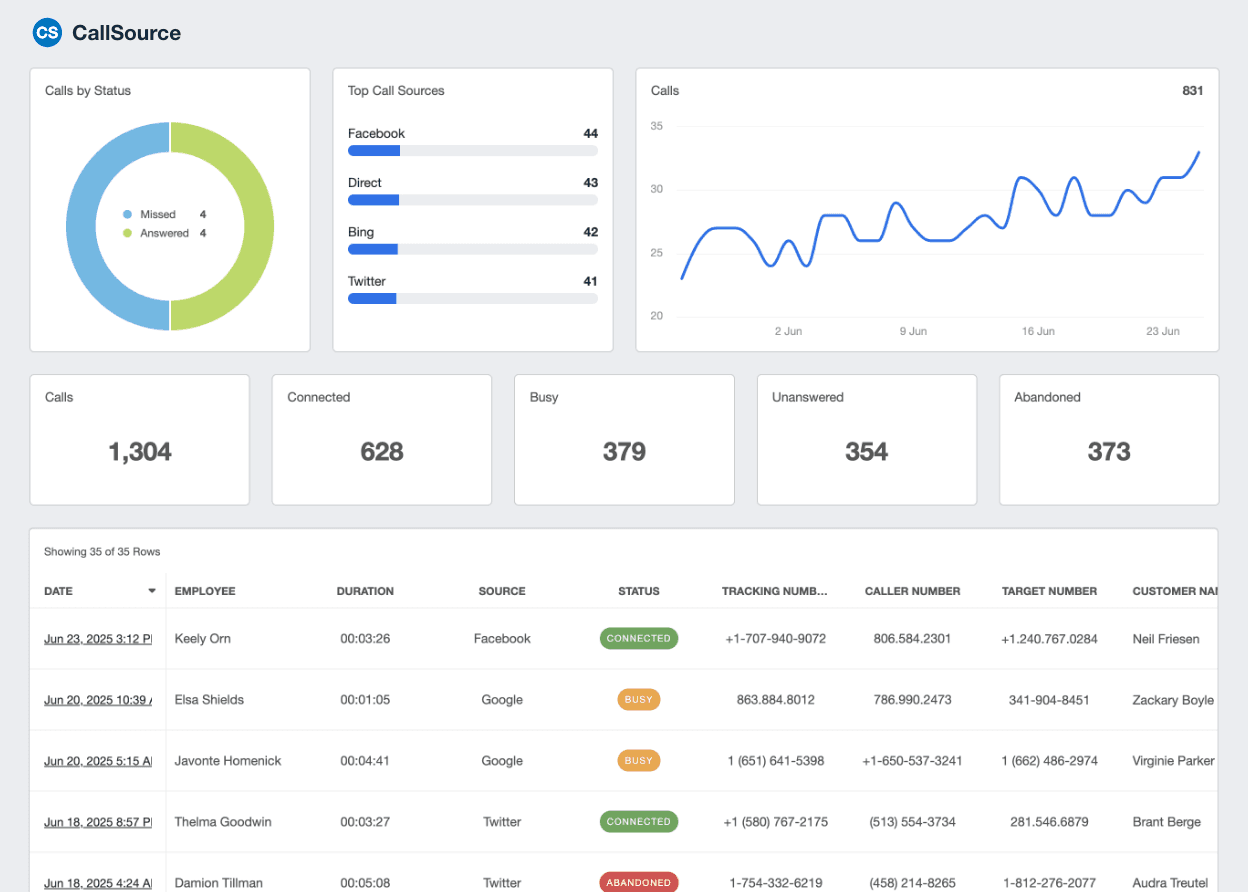Click the SOURCE column header to sort
This screenshot has height=892, width=1248.
(x=502, y=591)
